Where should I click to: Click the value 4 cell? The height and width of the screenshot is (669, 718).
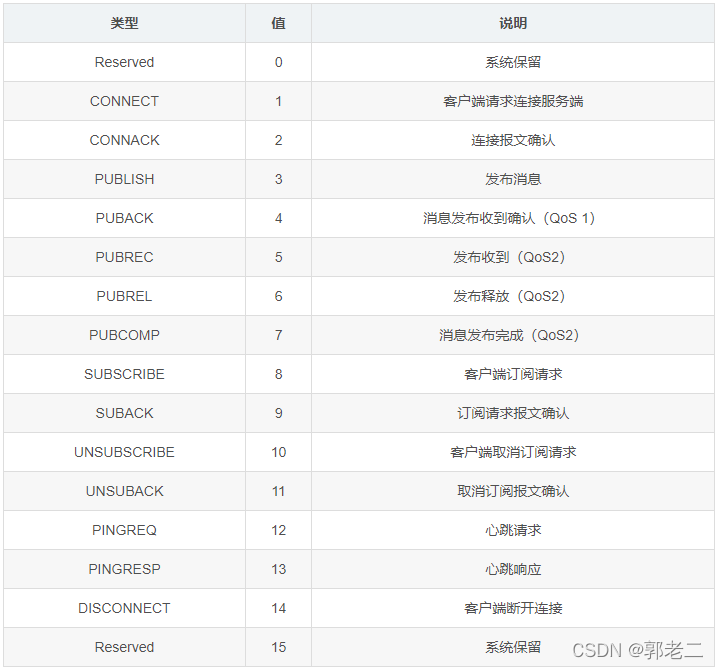tap(278, 218)
